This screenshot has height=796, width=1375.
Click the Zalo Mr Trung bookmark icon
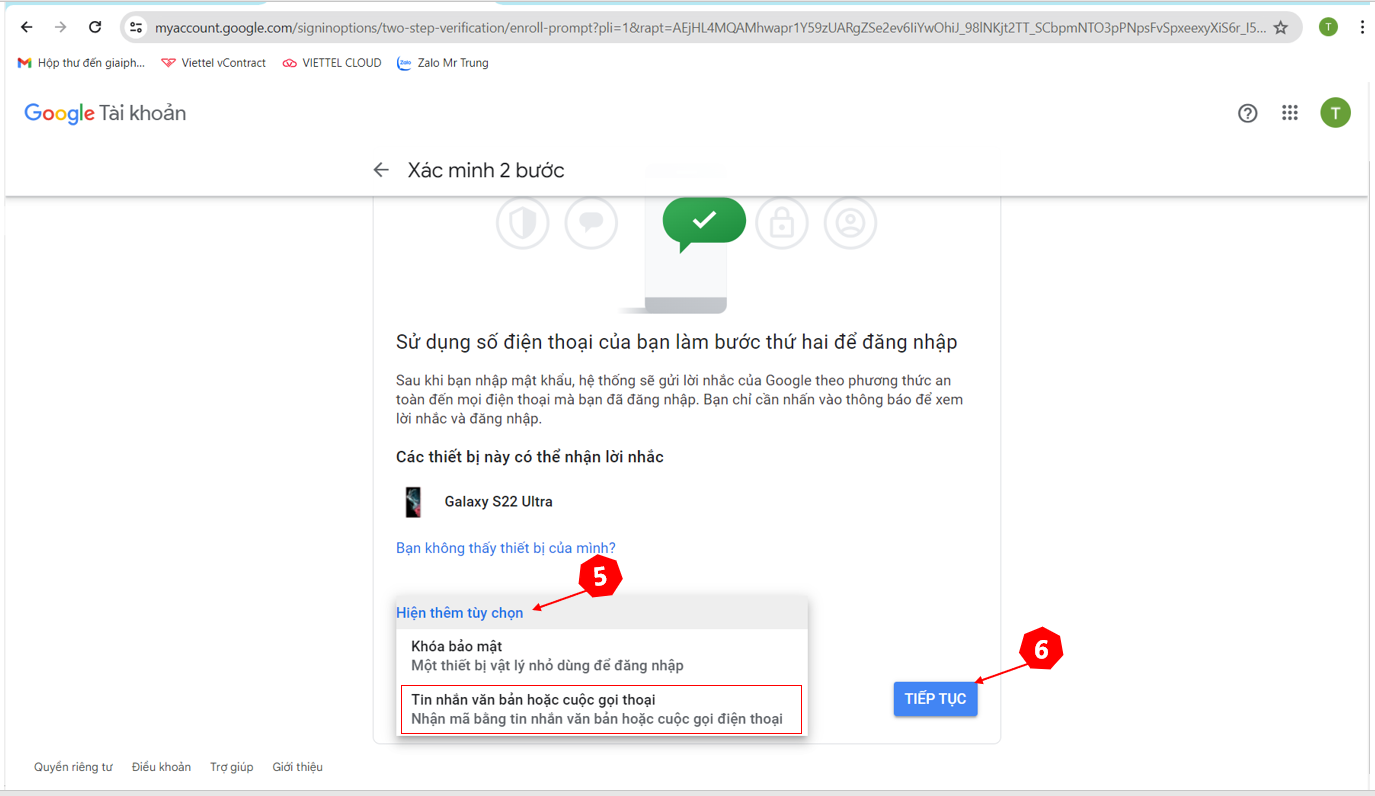click(404, 62)
